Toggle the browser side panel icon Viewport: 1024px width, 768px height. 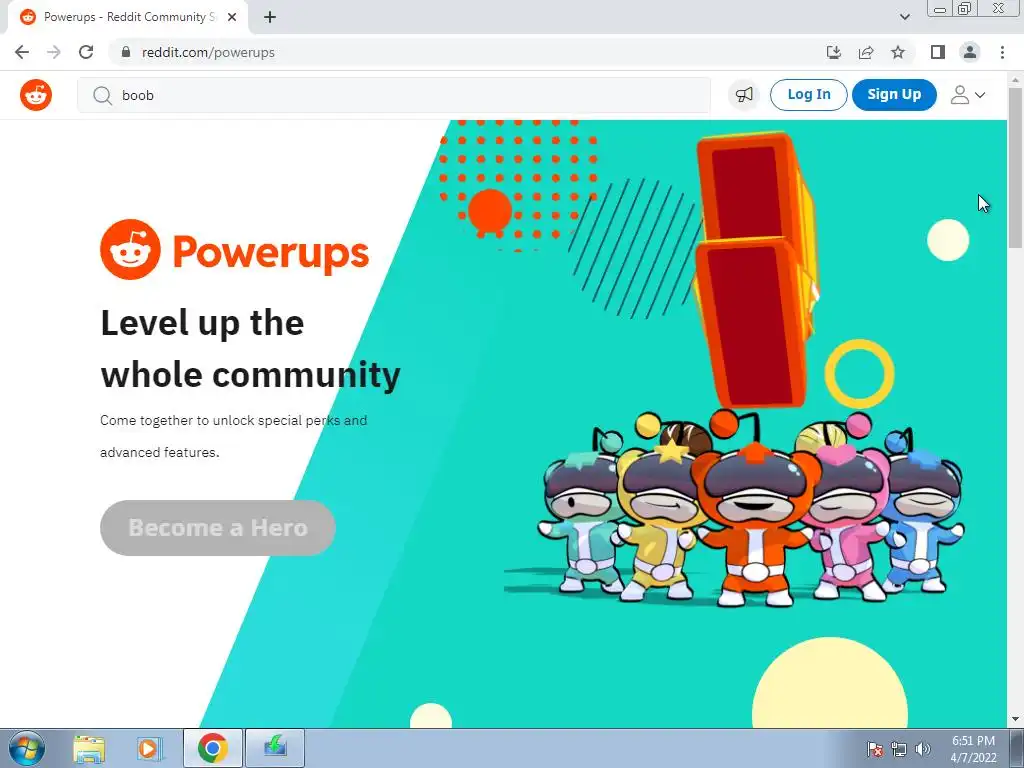(938, 52)
